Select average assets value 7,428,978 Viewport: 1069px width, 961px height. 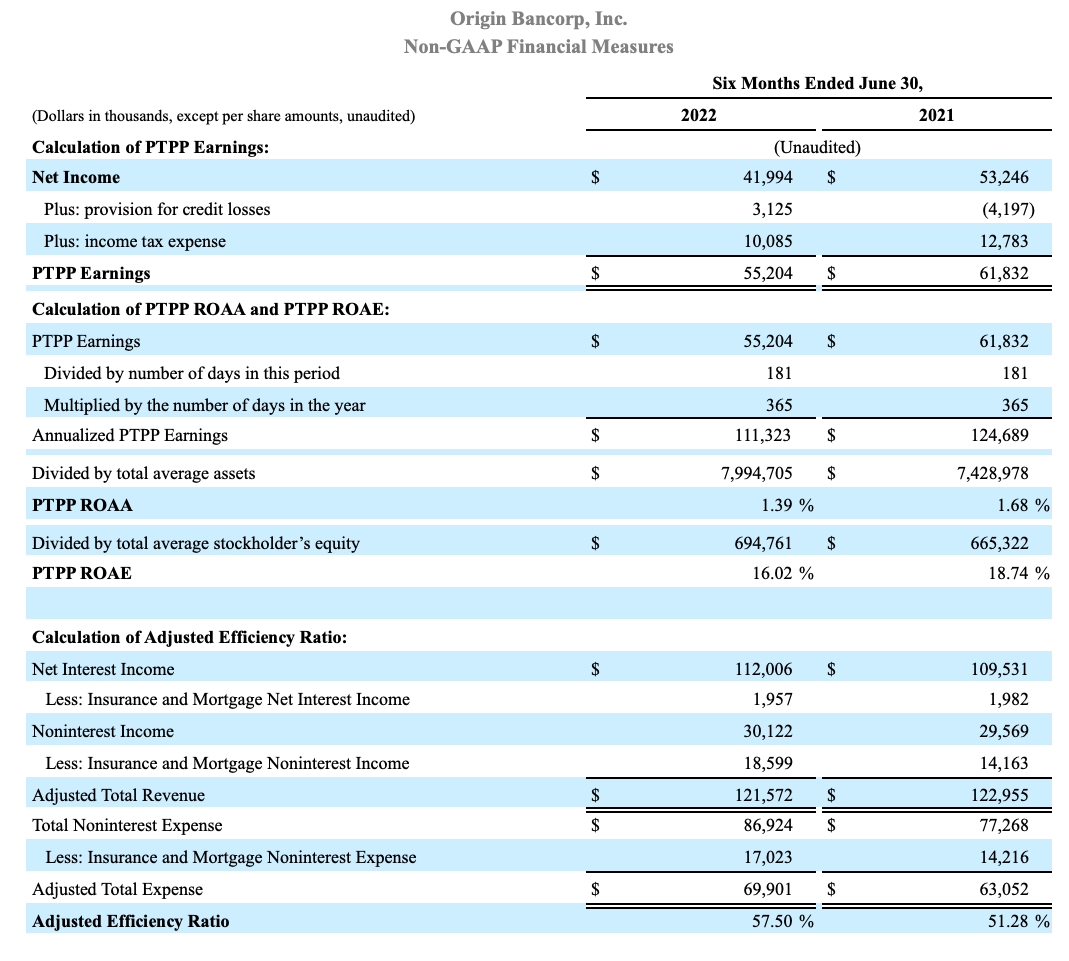(993, 474)
